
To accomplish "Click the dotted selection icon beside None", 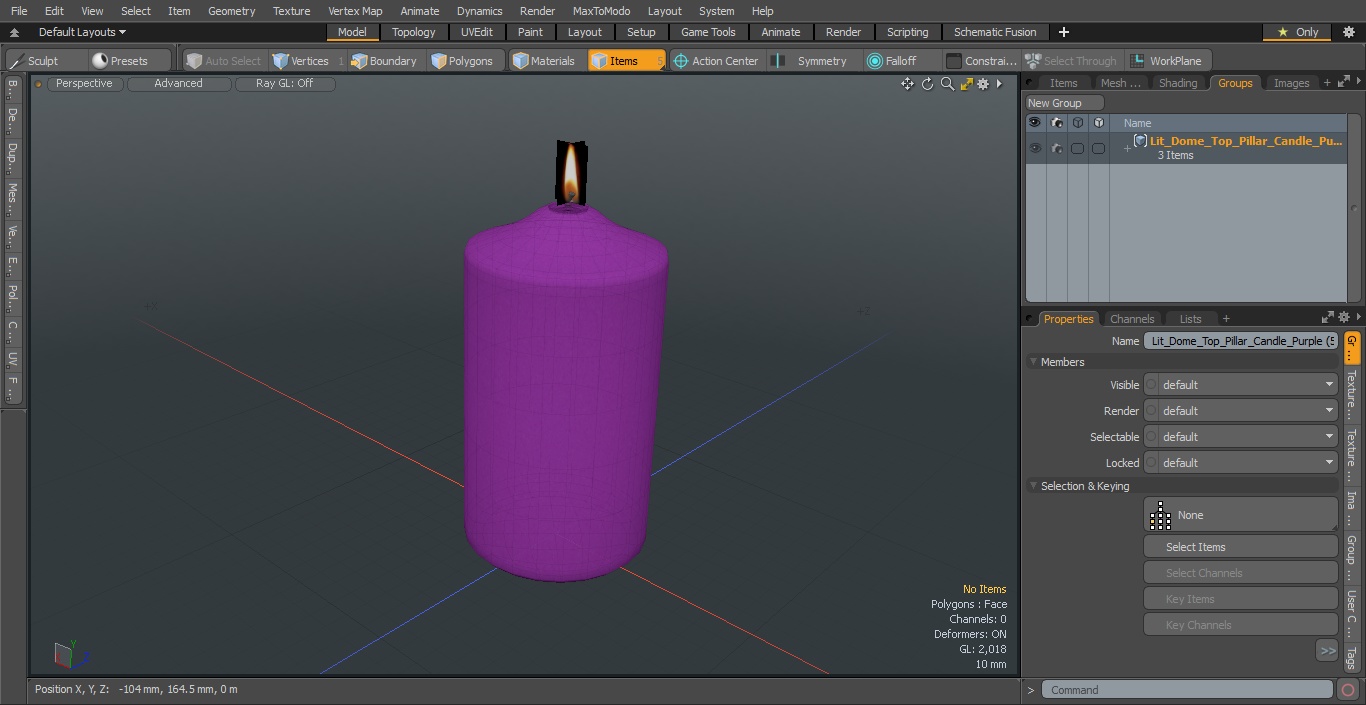I will point(1160,515).
